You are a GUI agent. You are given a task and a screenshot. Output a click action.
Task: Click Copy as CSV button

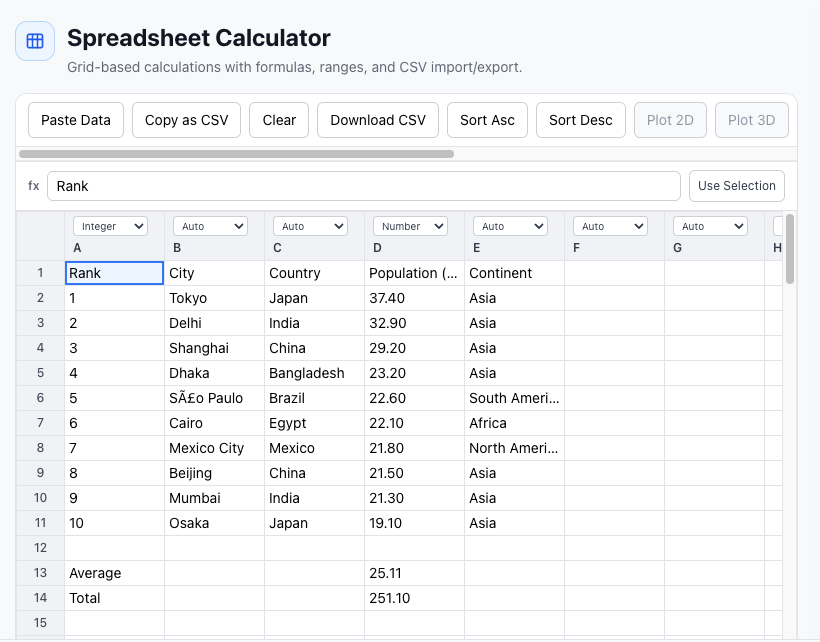[x=186, y=120]
